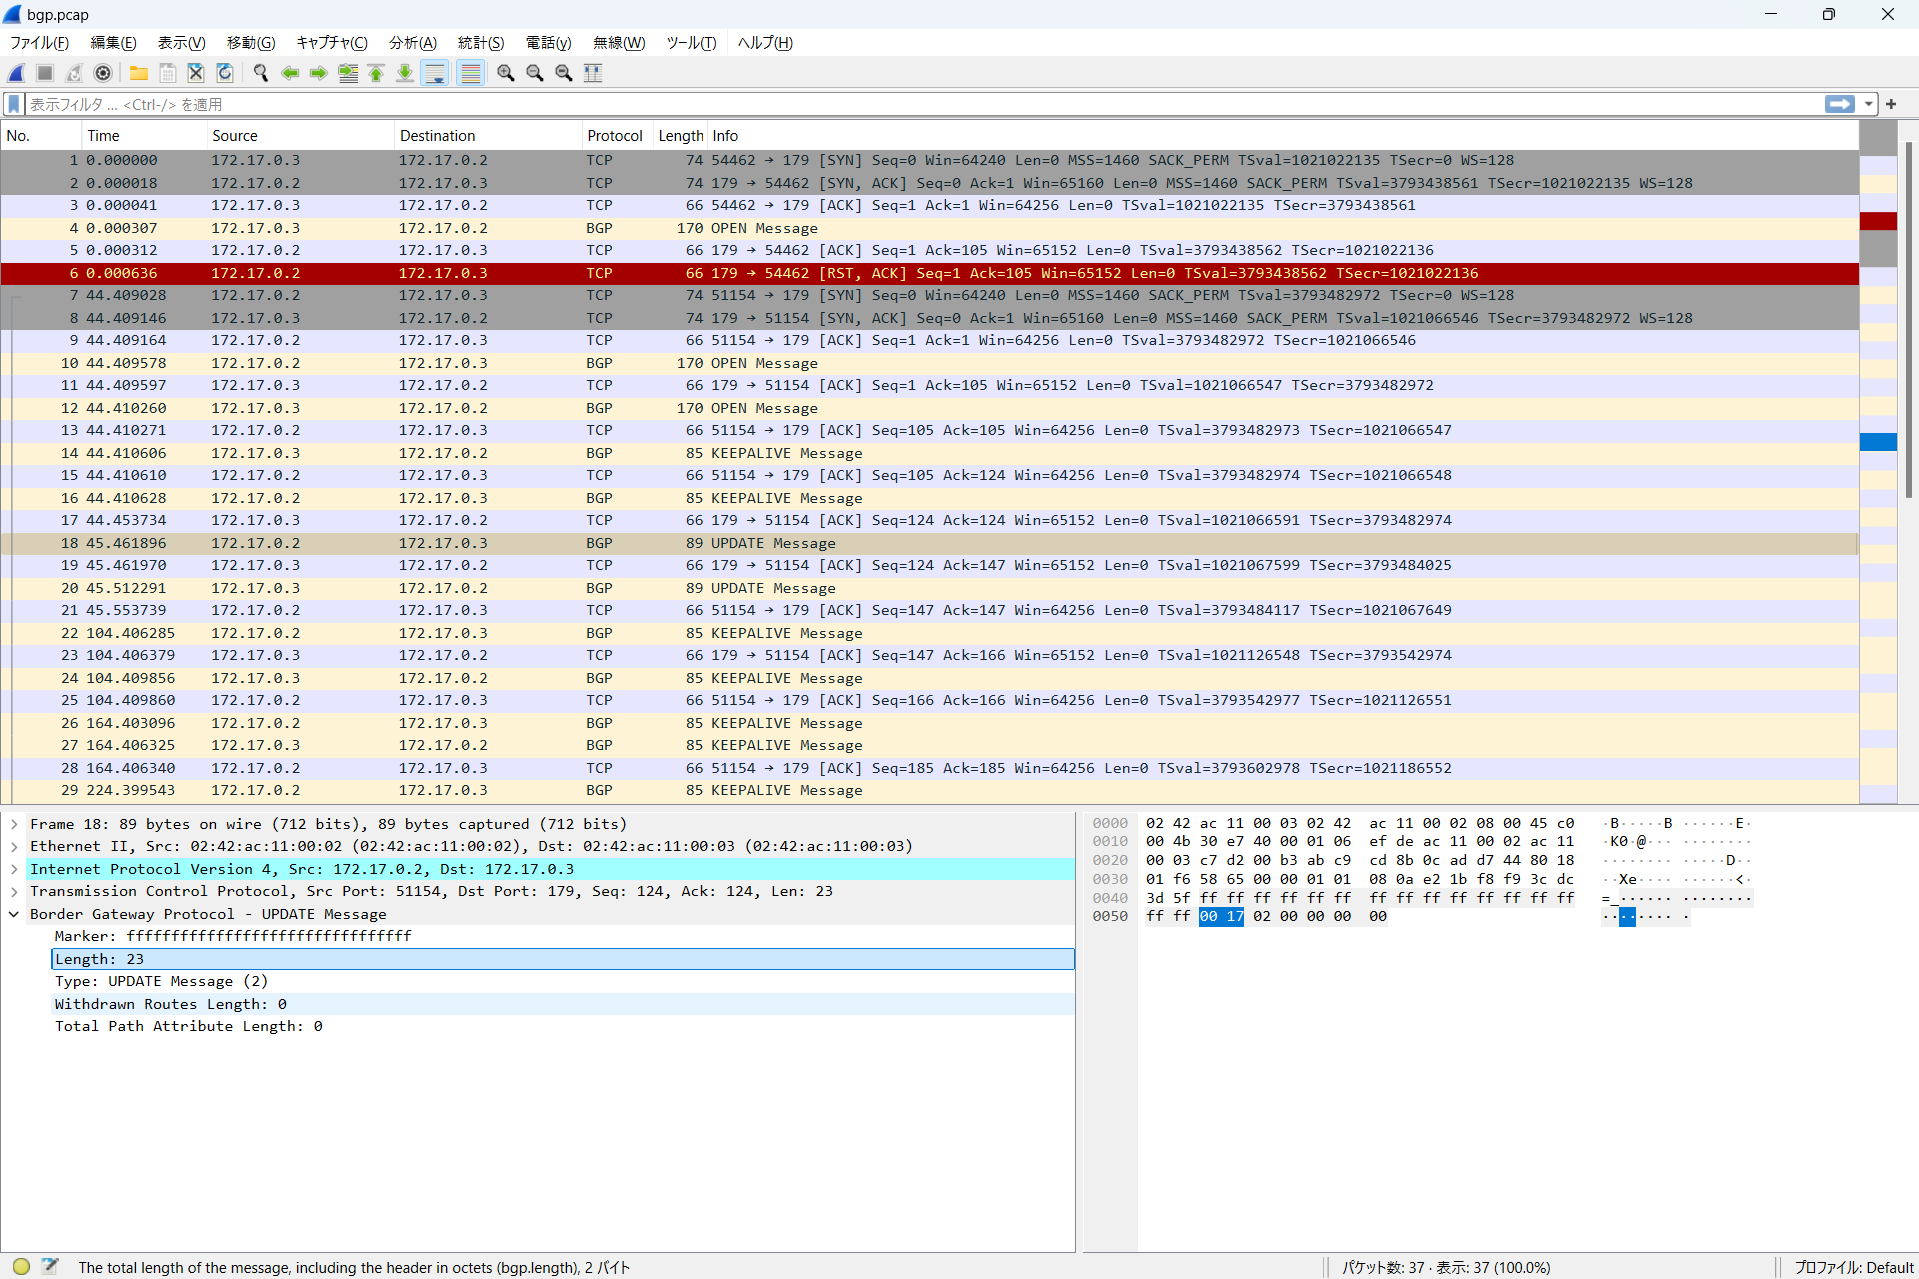Open the 表示(V) menu
This screenshot has width=1919, height=1279.
pyautogui.click(x=181, y=43)
